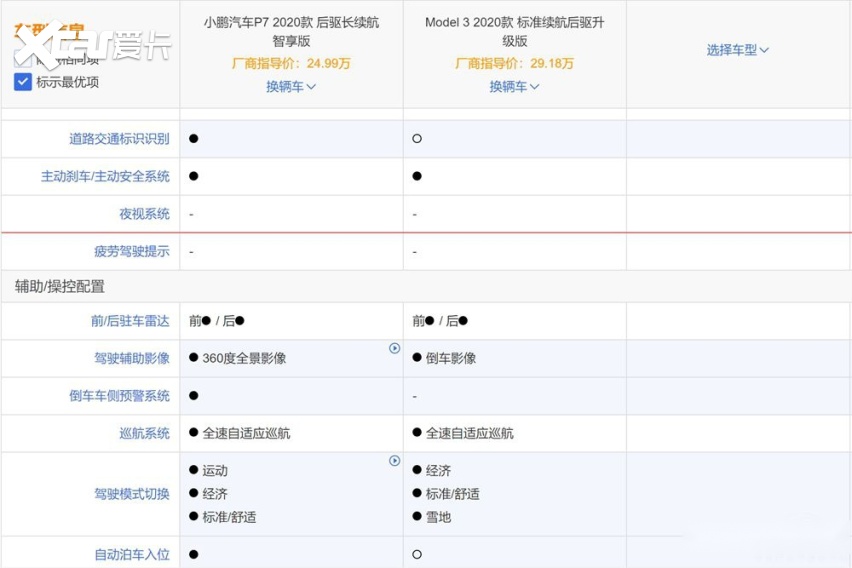Click the 驾驶模式切换 label
The height and width of the screenshot is (568, 852).
pos(131,494)
